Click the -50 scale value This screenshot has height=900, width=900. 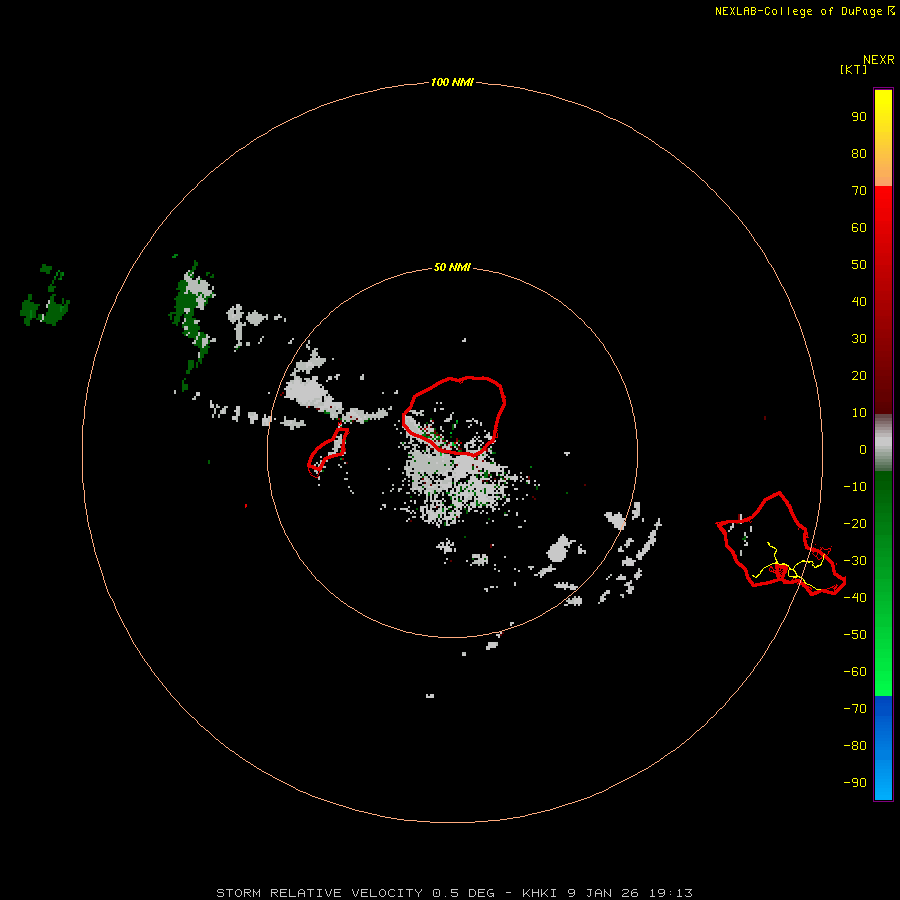[x=855, y=635]
